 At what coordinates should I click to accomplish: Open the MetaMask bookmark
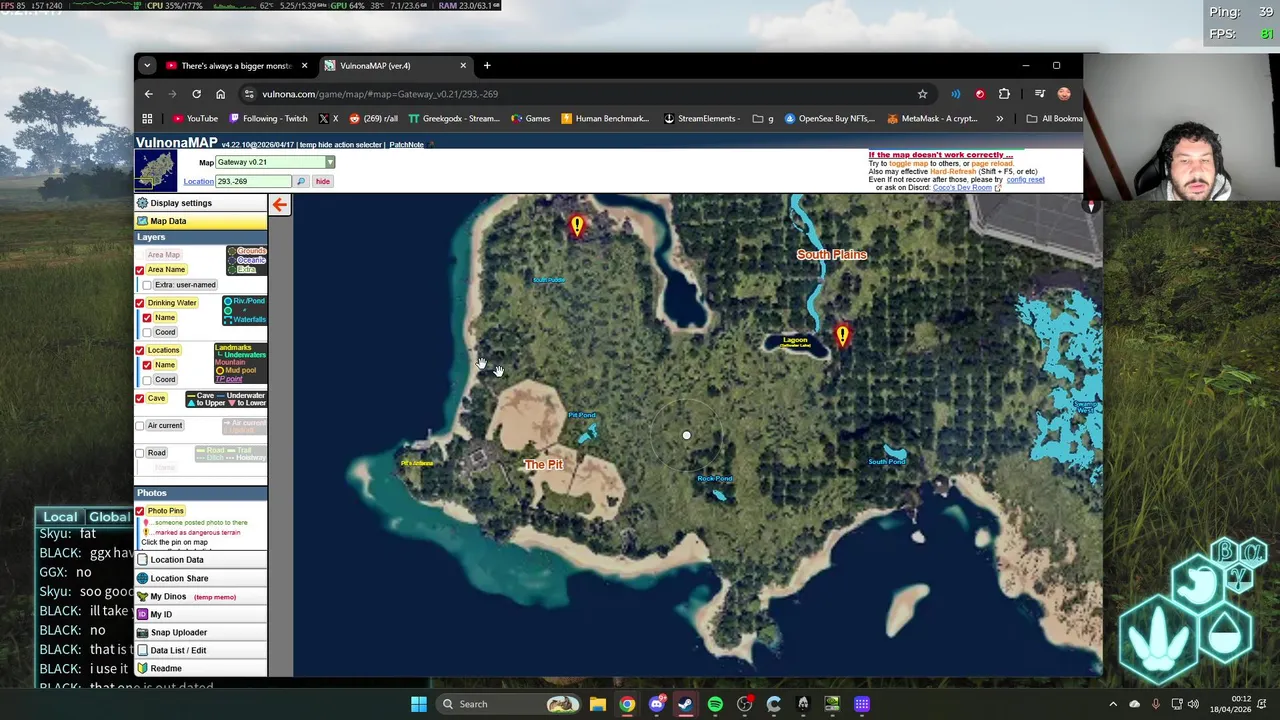pyautogui.click(x=932, y=119)
